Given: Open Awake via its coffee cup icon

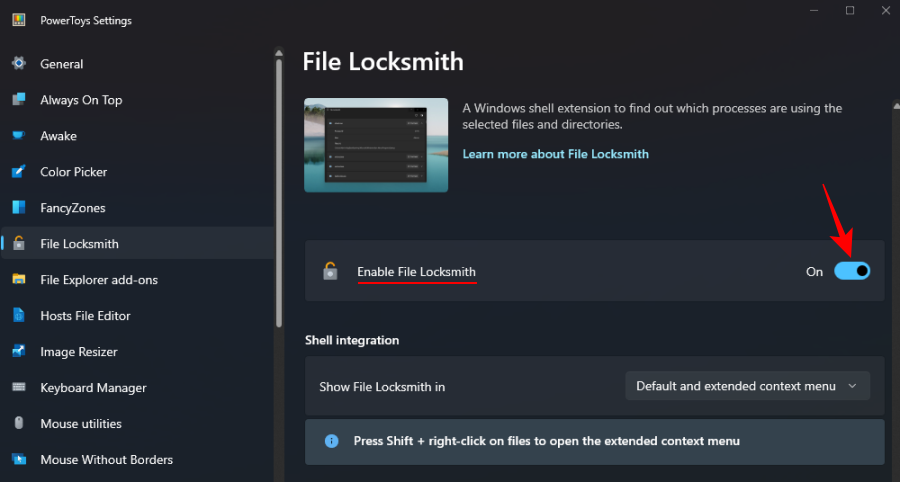Looking at the screenshot, I should pos(18,136).
